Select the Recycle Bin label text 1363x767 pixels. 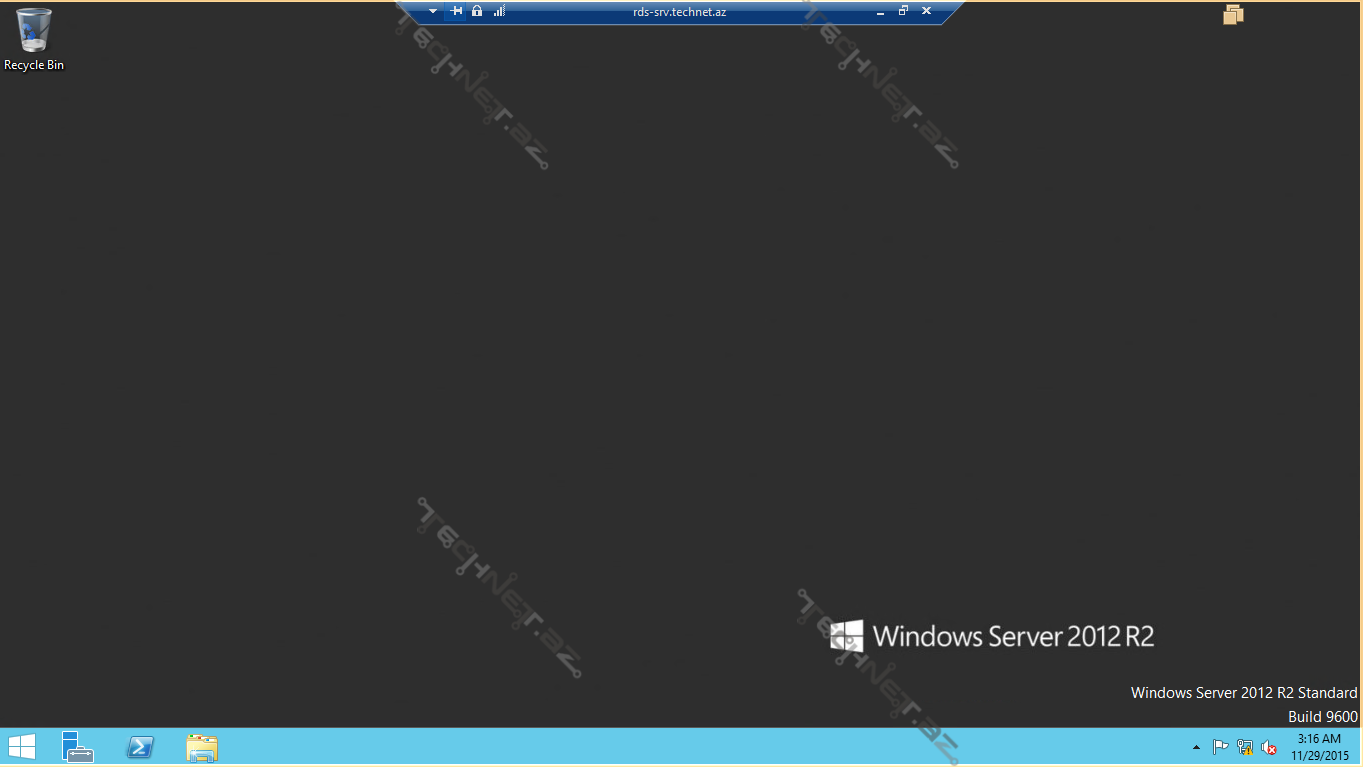click(x=34, y=65)
